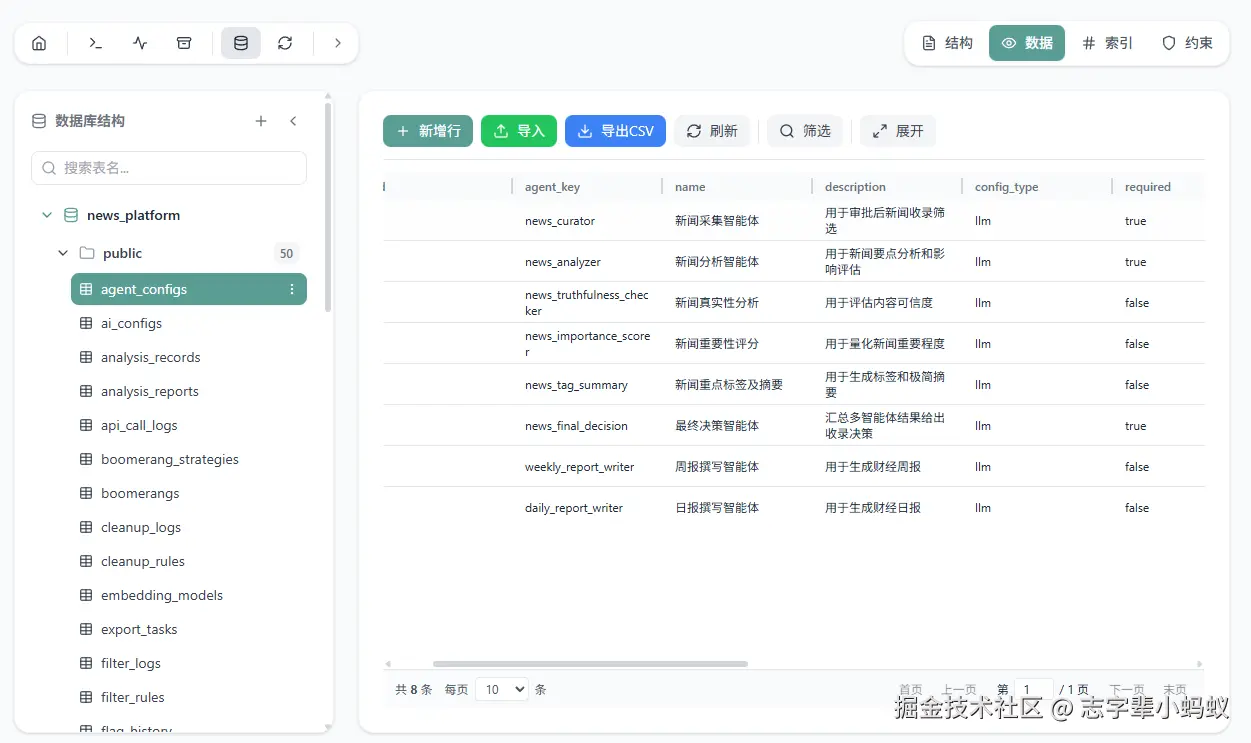Switch to the 索引 tab
Screen dimensions: 1251x743
click(x=1107, y=43)
